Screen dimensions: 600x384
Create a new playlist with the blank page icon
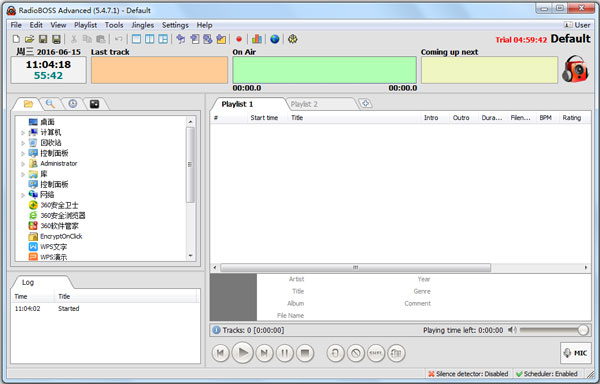click(x=16, y=39)
